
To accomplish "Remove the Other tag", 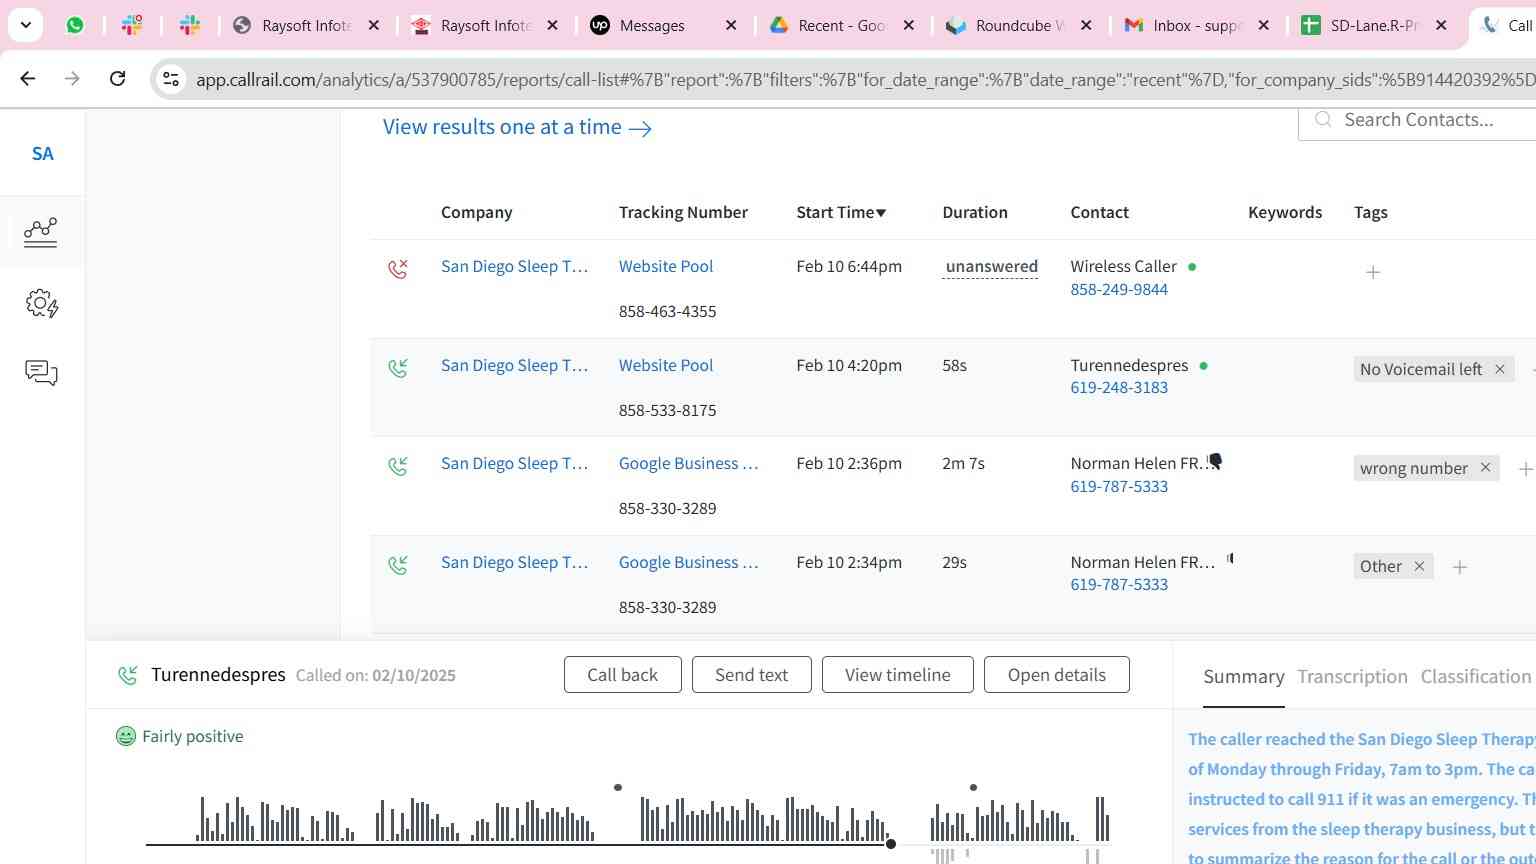I will coord(1419,566).
